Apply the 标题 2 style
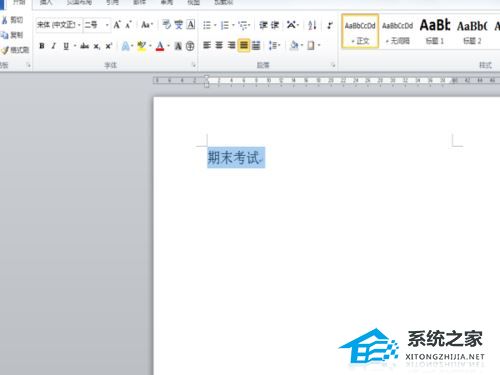Viewport: 500px width, 375px height. click(472, 32)
